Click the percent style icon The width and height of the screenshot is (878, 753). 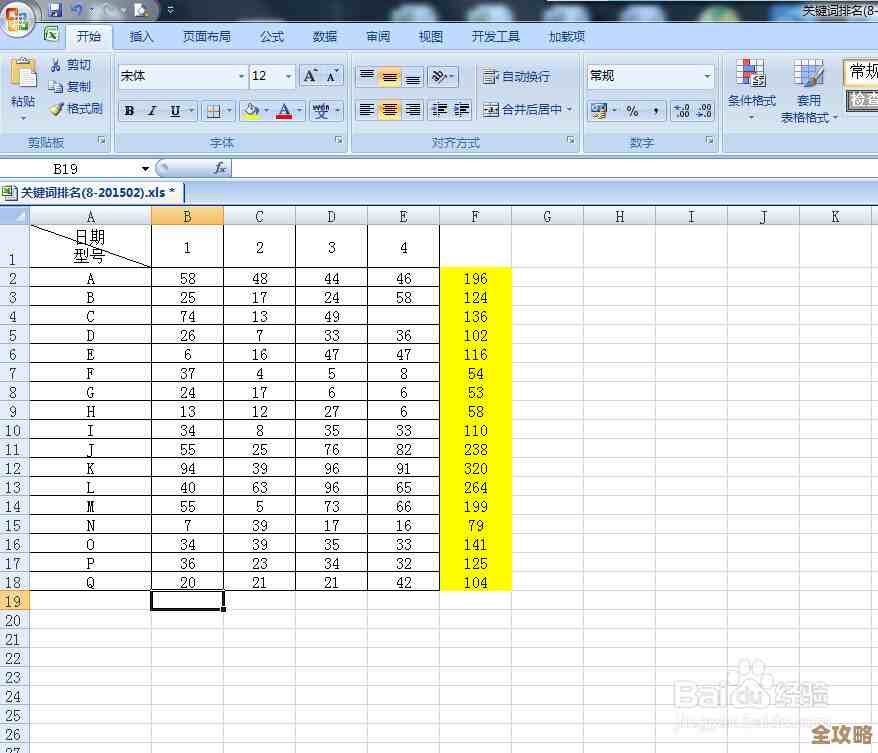point(633,111)
